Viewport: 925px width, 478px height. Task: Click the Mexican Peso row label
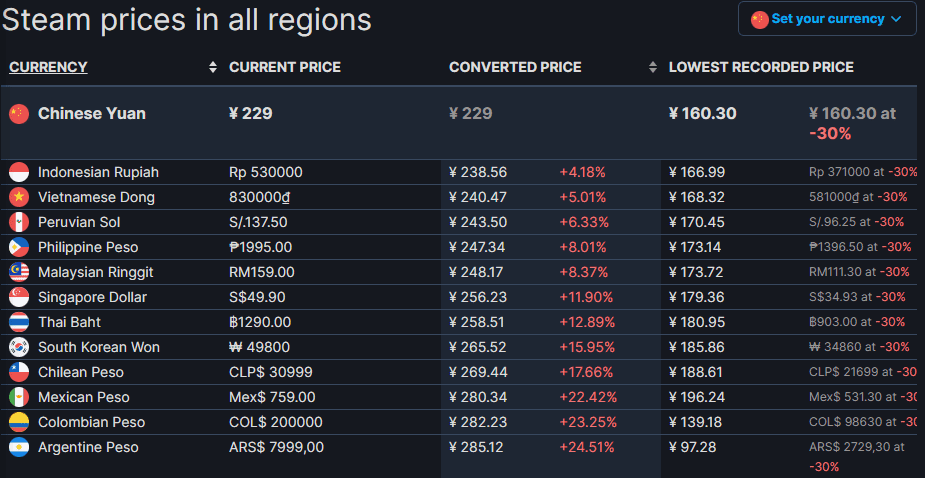click(84, 397)
